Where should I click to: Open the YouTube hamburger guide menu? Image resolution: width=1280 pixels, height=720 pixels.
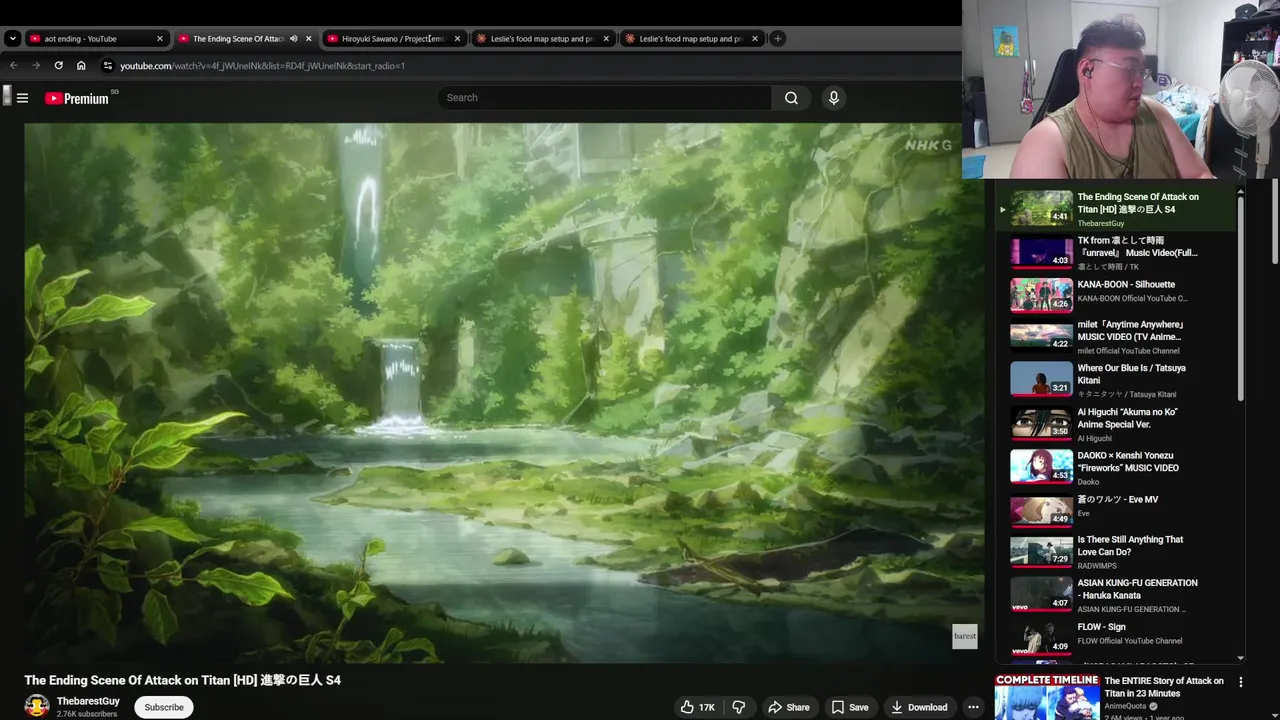tap(22, 98)
